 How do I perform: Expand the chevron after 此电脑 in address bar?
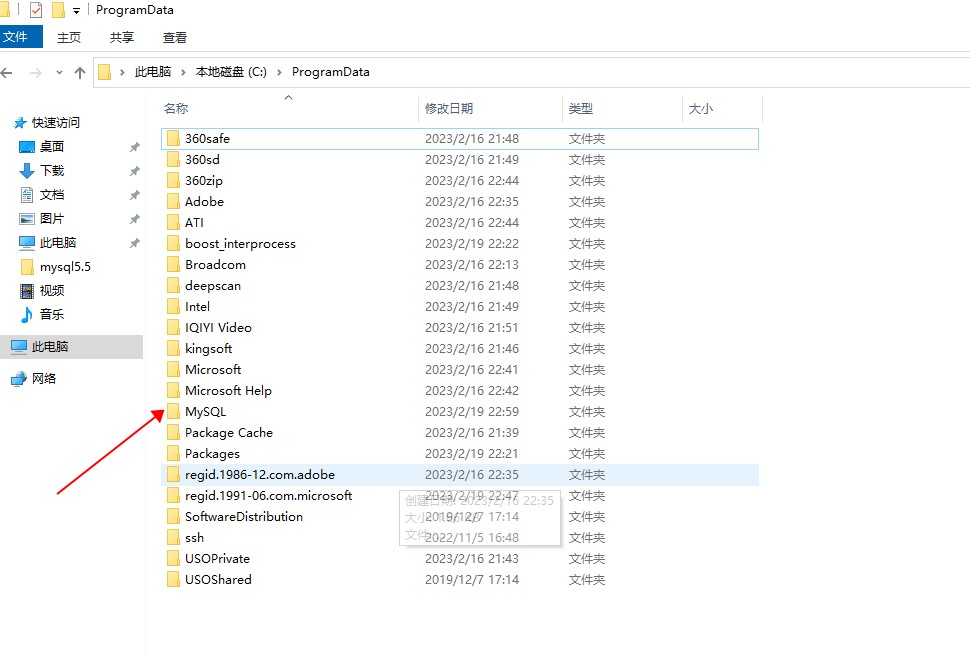point(183,72)
